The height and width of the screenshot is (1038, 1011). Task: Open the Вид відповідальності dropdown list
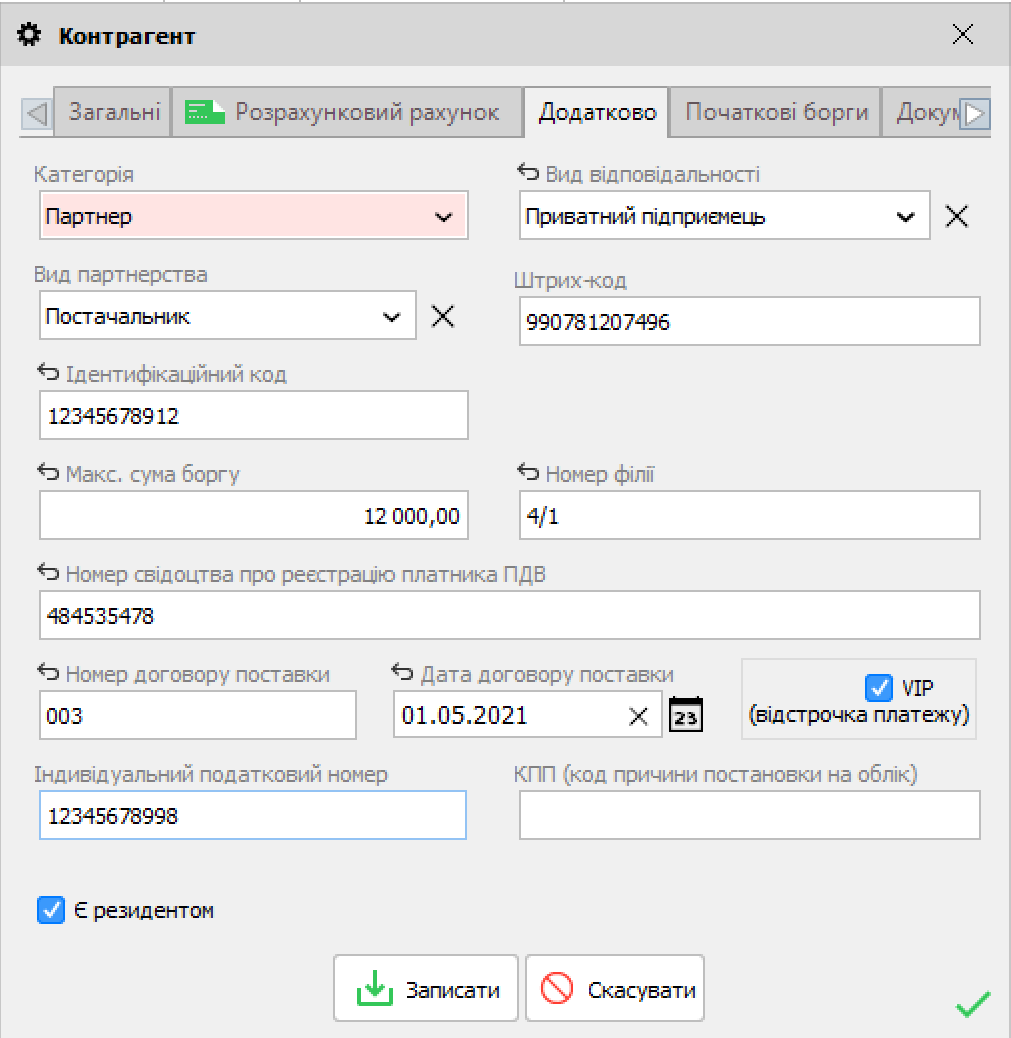(905, 217)
